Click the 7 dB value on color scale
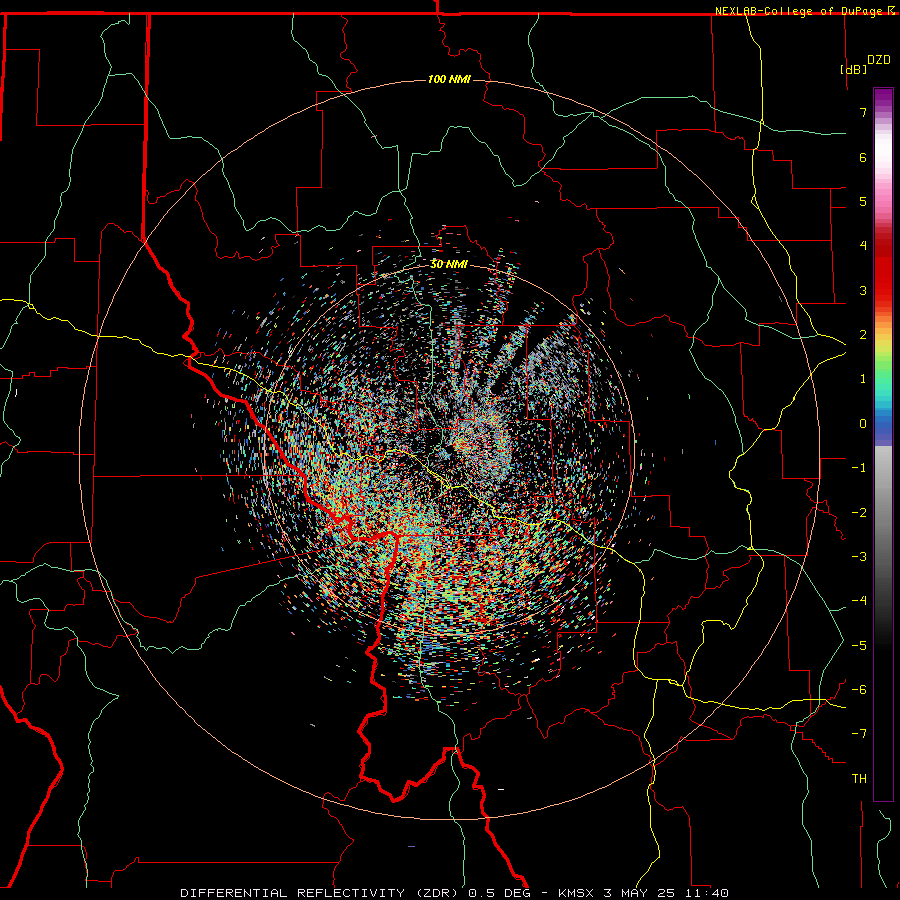The width and height of the screenshot is (900, 900). (x=863, y=112)
